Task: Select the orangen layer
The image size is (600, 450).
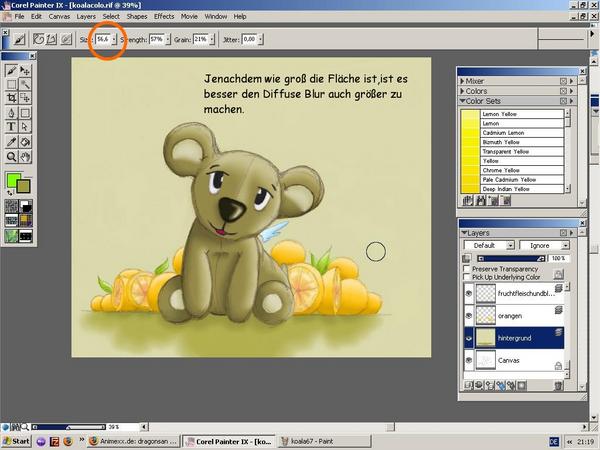Action: point(514,316)
